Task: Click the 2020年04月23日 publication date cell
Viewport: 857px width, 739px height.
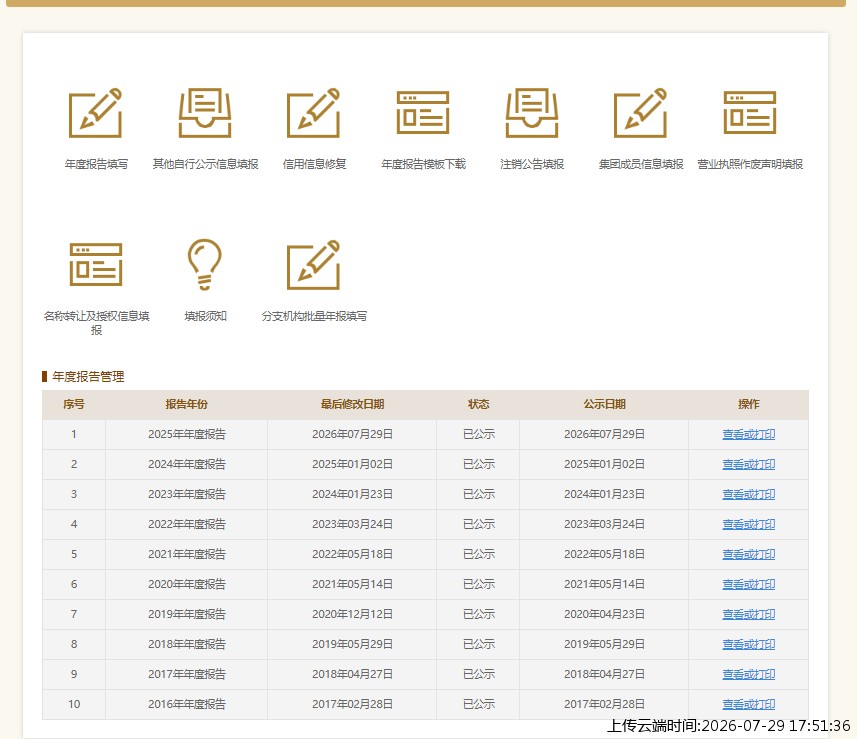Action: [x=604, y=615]
